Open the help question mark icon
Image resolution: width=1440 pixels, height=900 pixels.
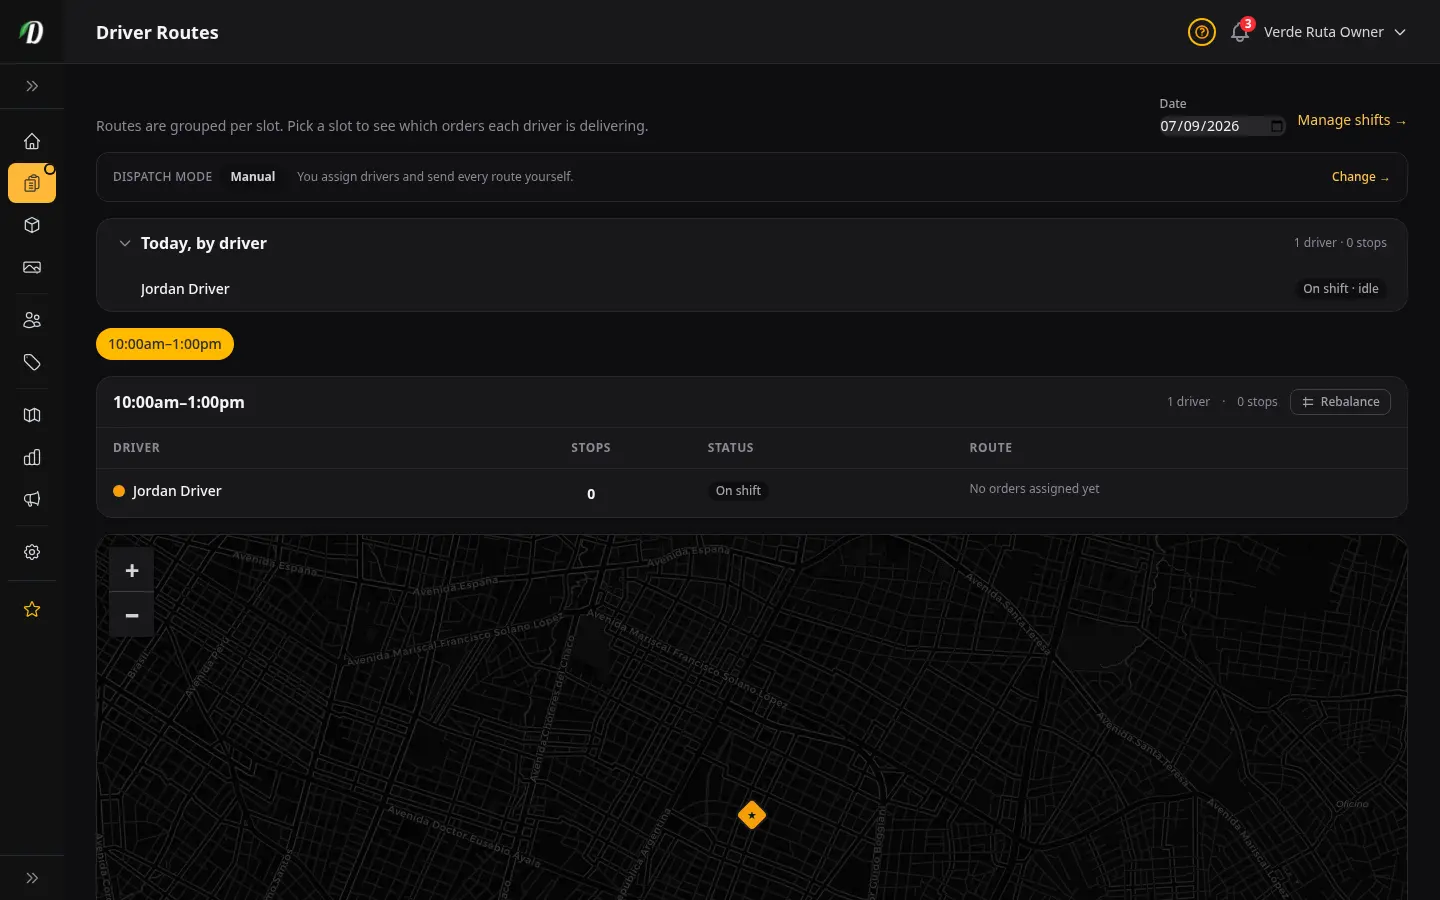tap(1201, 32)
